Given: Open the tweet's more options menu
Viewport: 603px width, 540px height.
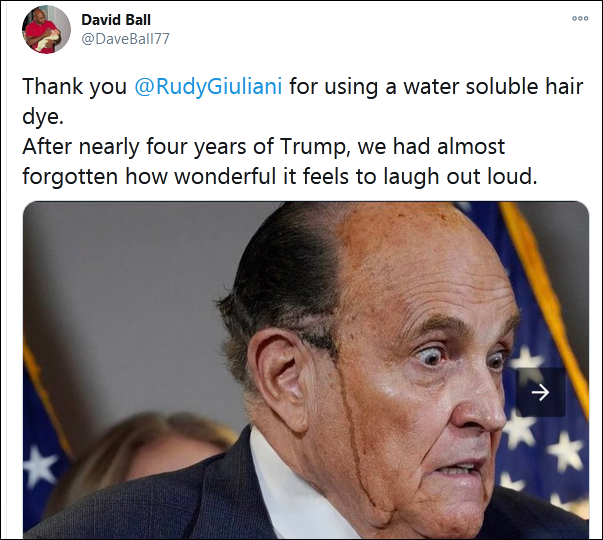Looking at the screenshot, I should point(580,19).
